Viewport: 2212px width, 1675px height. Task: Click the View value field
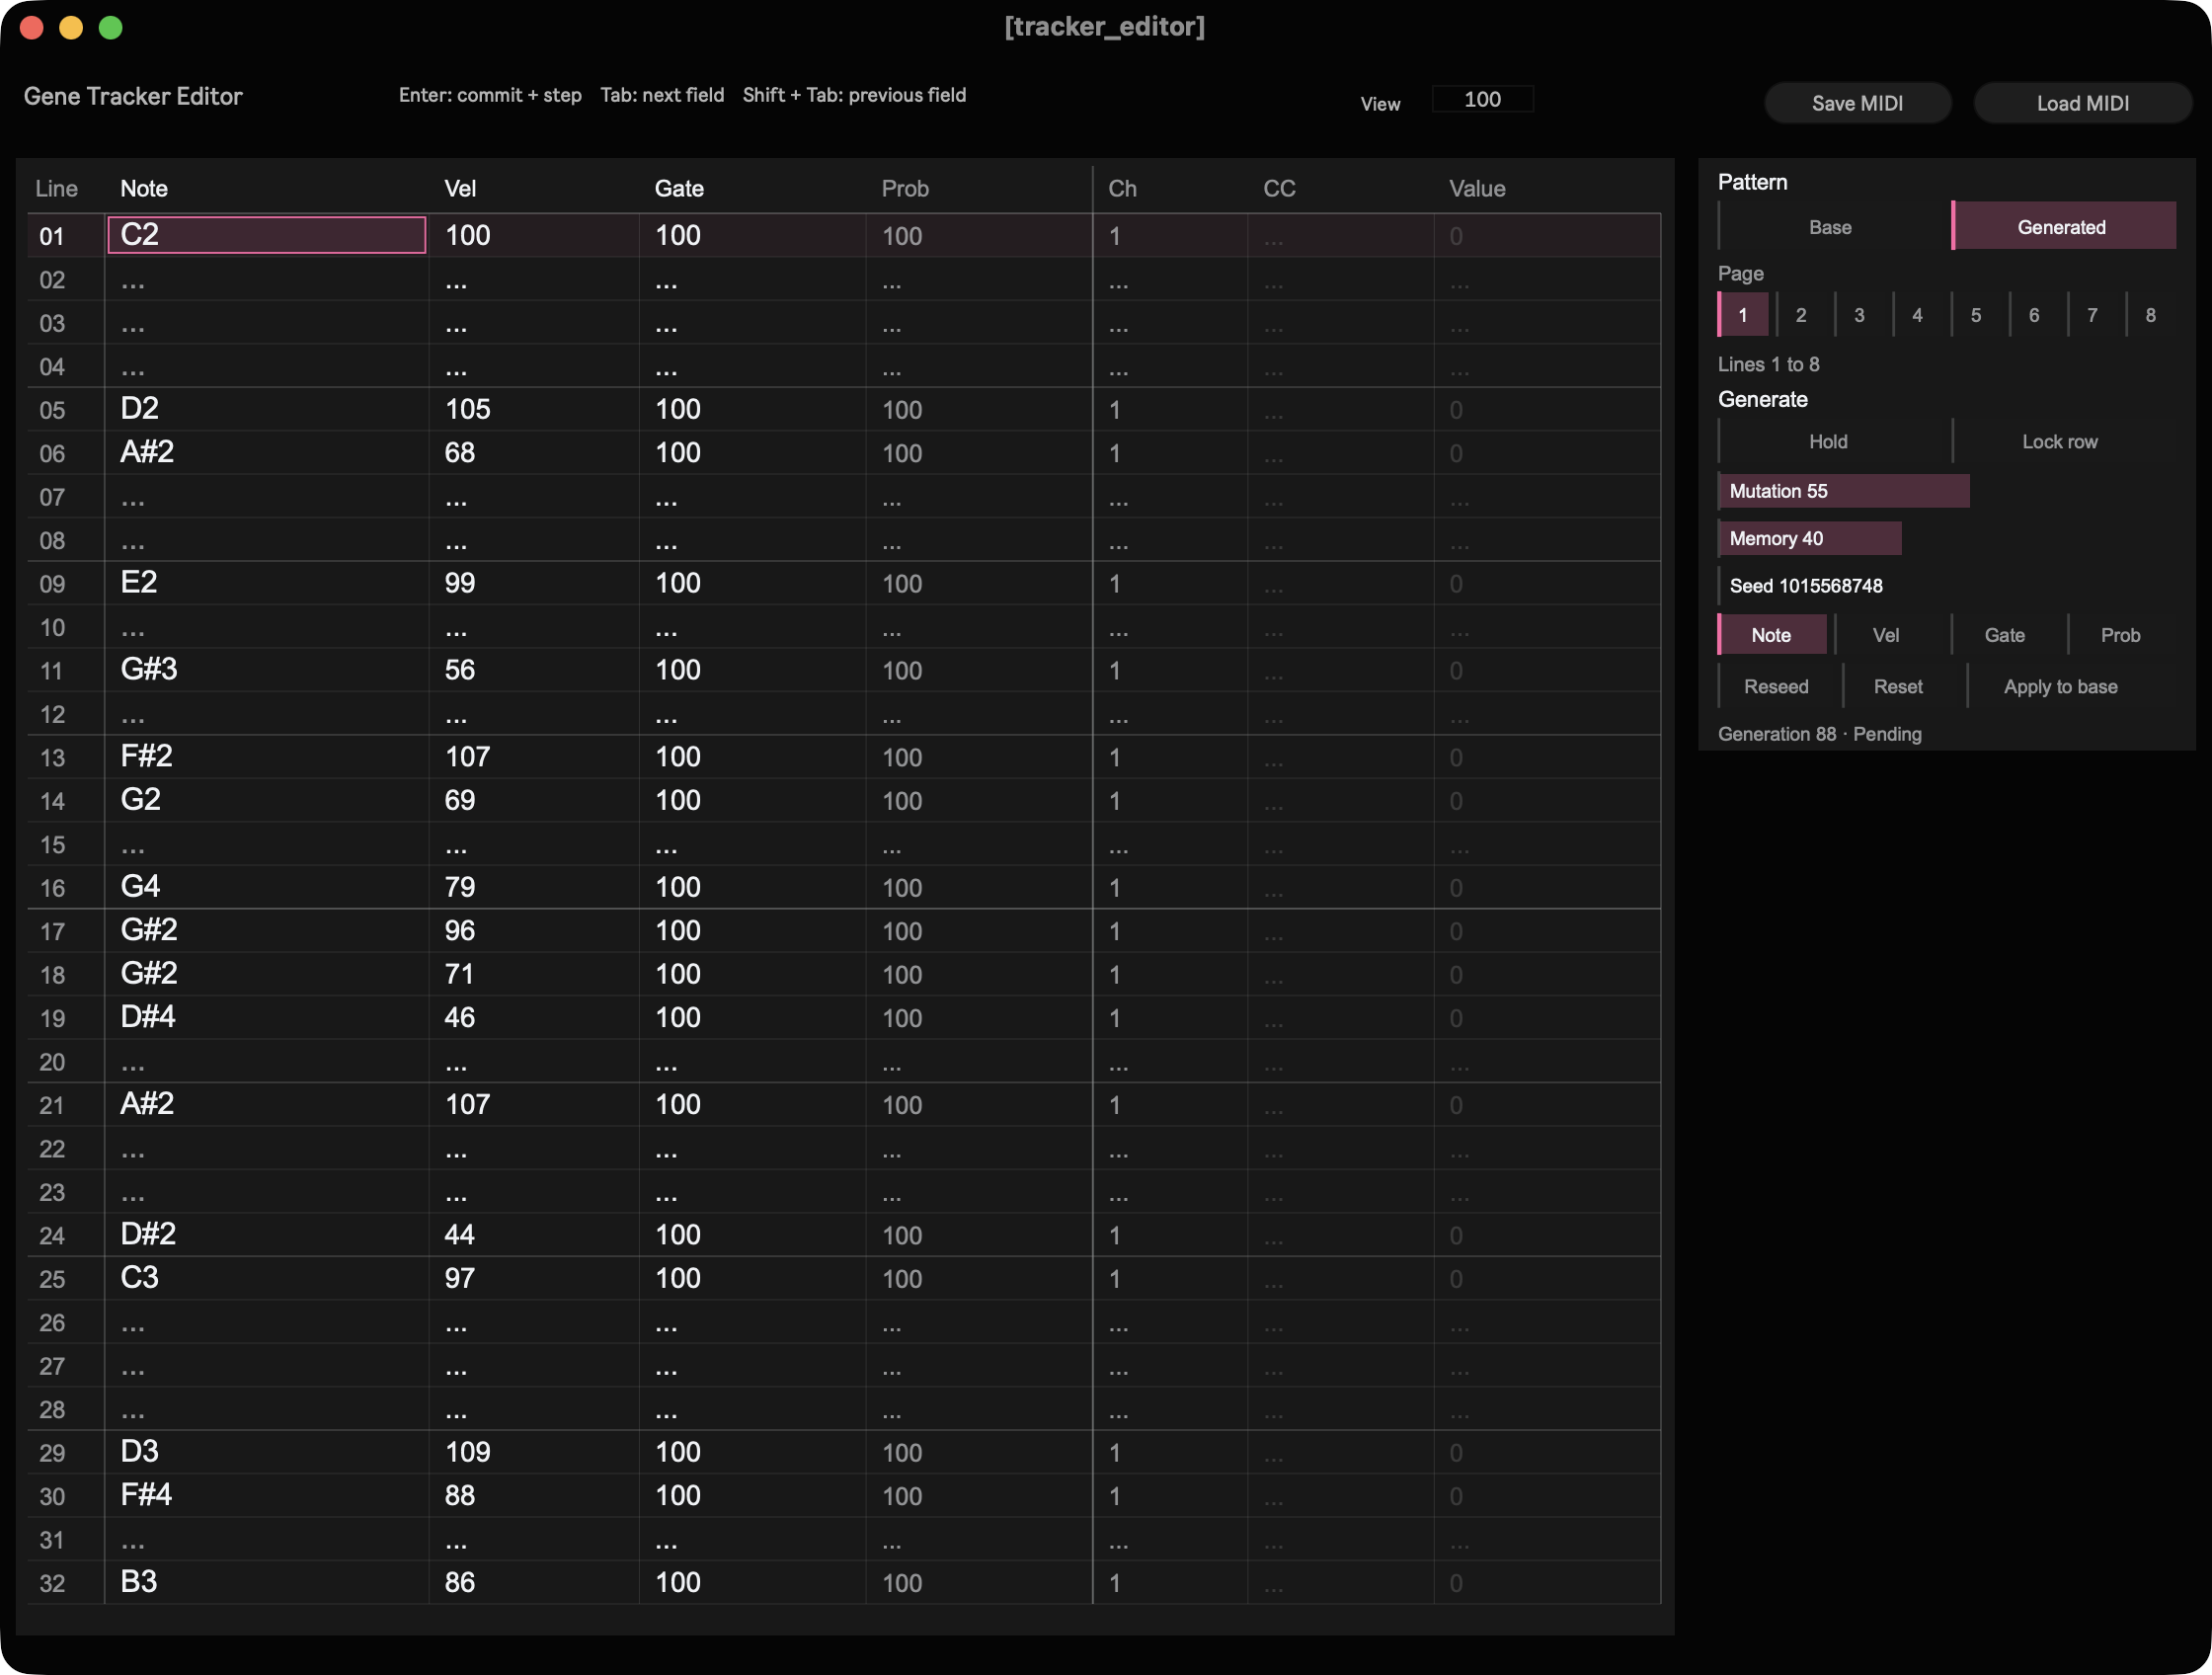coord(1482,99)
